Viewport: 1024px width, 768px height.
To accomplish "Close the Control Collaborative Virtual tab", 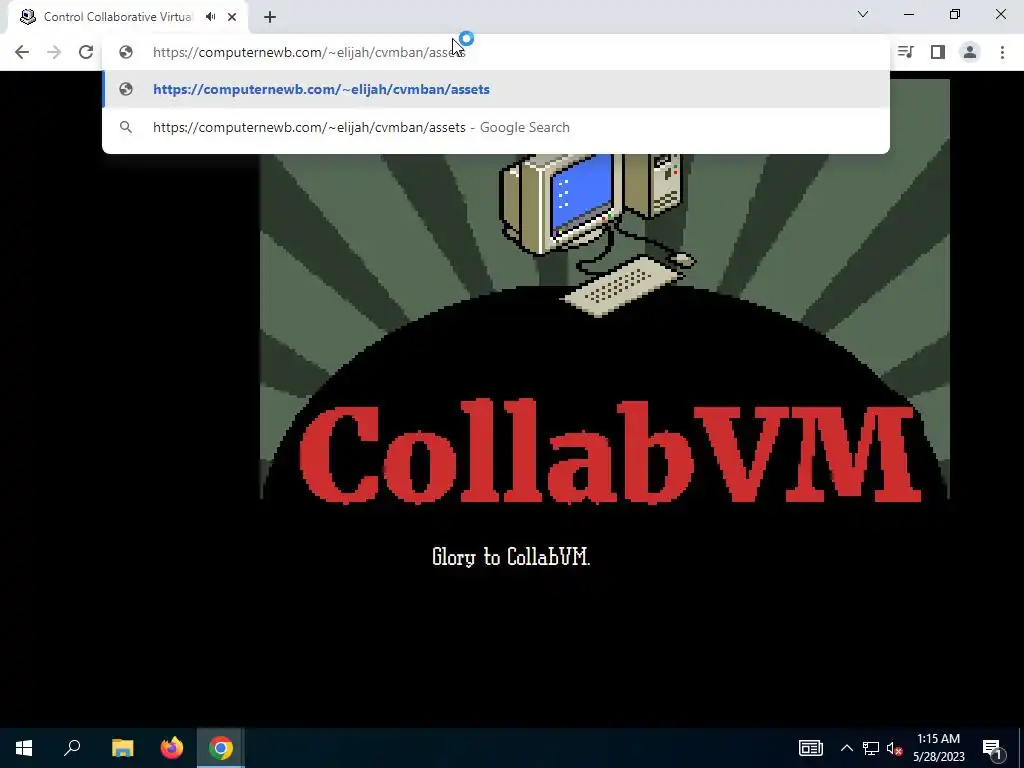I will click(232, 17).
